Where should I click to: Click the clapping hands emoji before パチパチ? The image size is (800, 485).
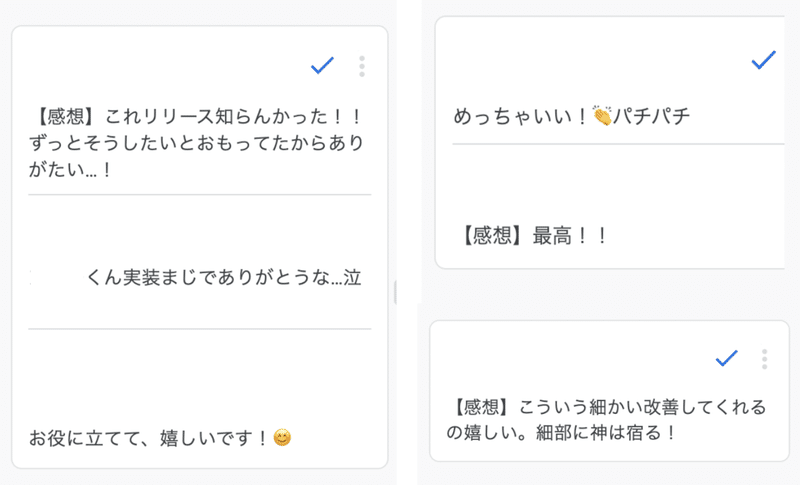[x=602, y=116]
